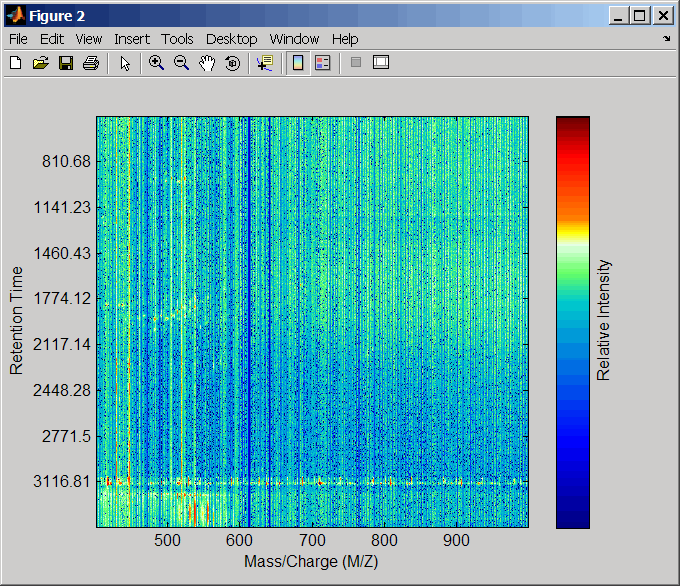Screen dimensions: 680x586
Task: Click the Show Plot Tools icon
Action: tap(380, 63)
